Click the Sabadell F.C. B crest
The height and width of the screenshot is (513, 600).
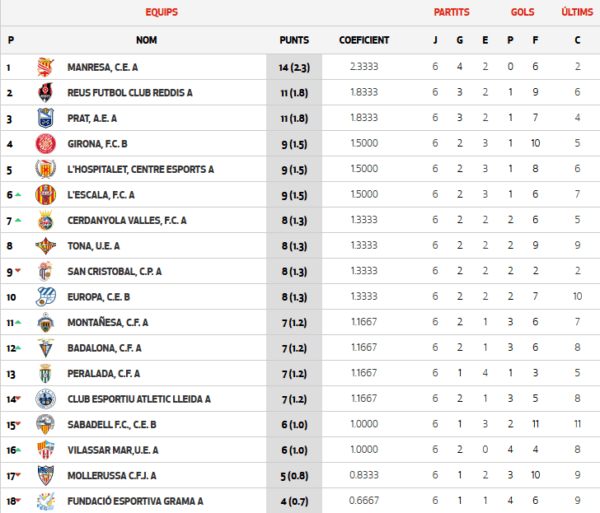[46, 424]
